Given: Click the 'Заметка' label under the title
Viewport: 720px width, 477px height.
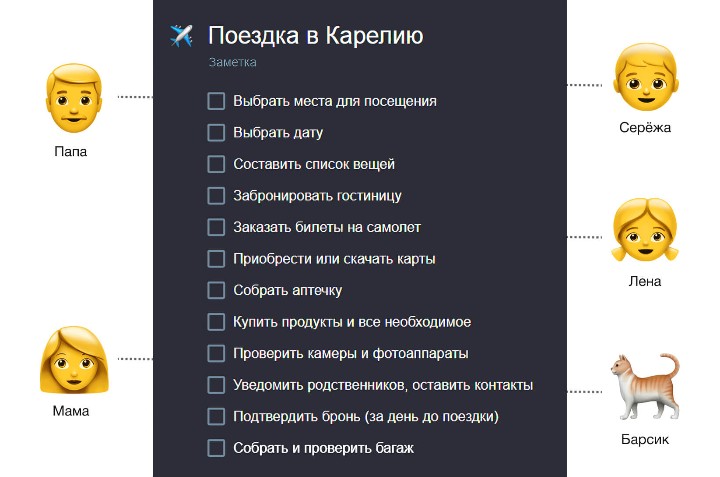Looking at the screenshot, I should 232,63.
